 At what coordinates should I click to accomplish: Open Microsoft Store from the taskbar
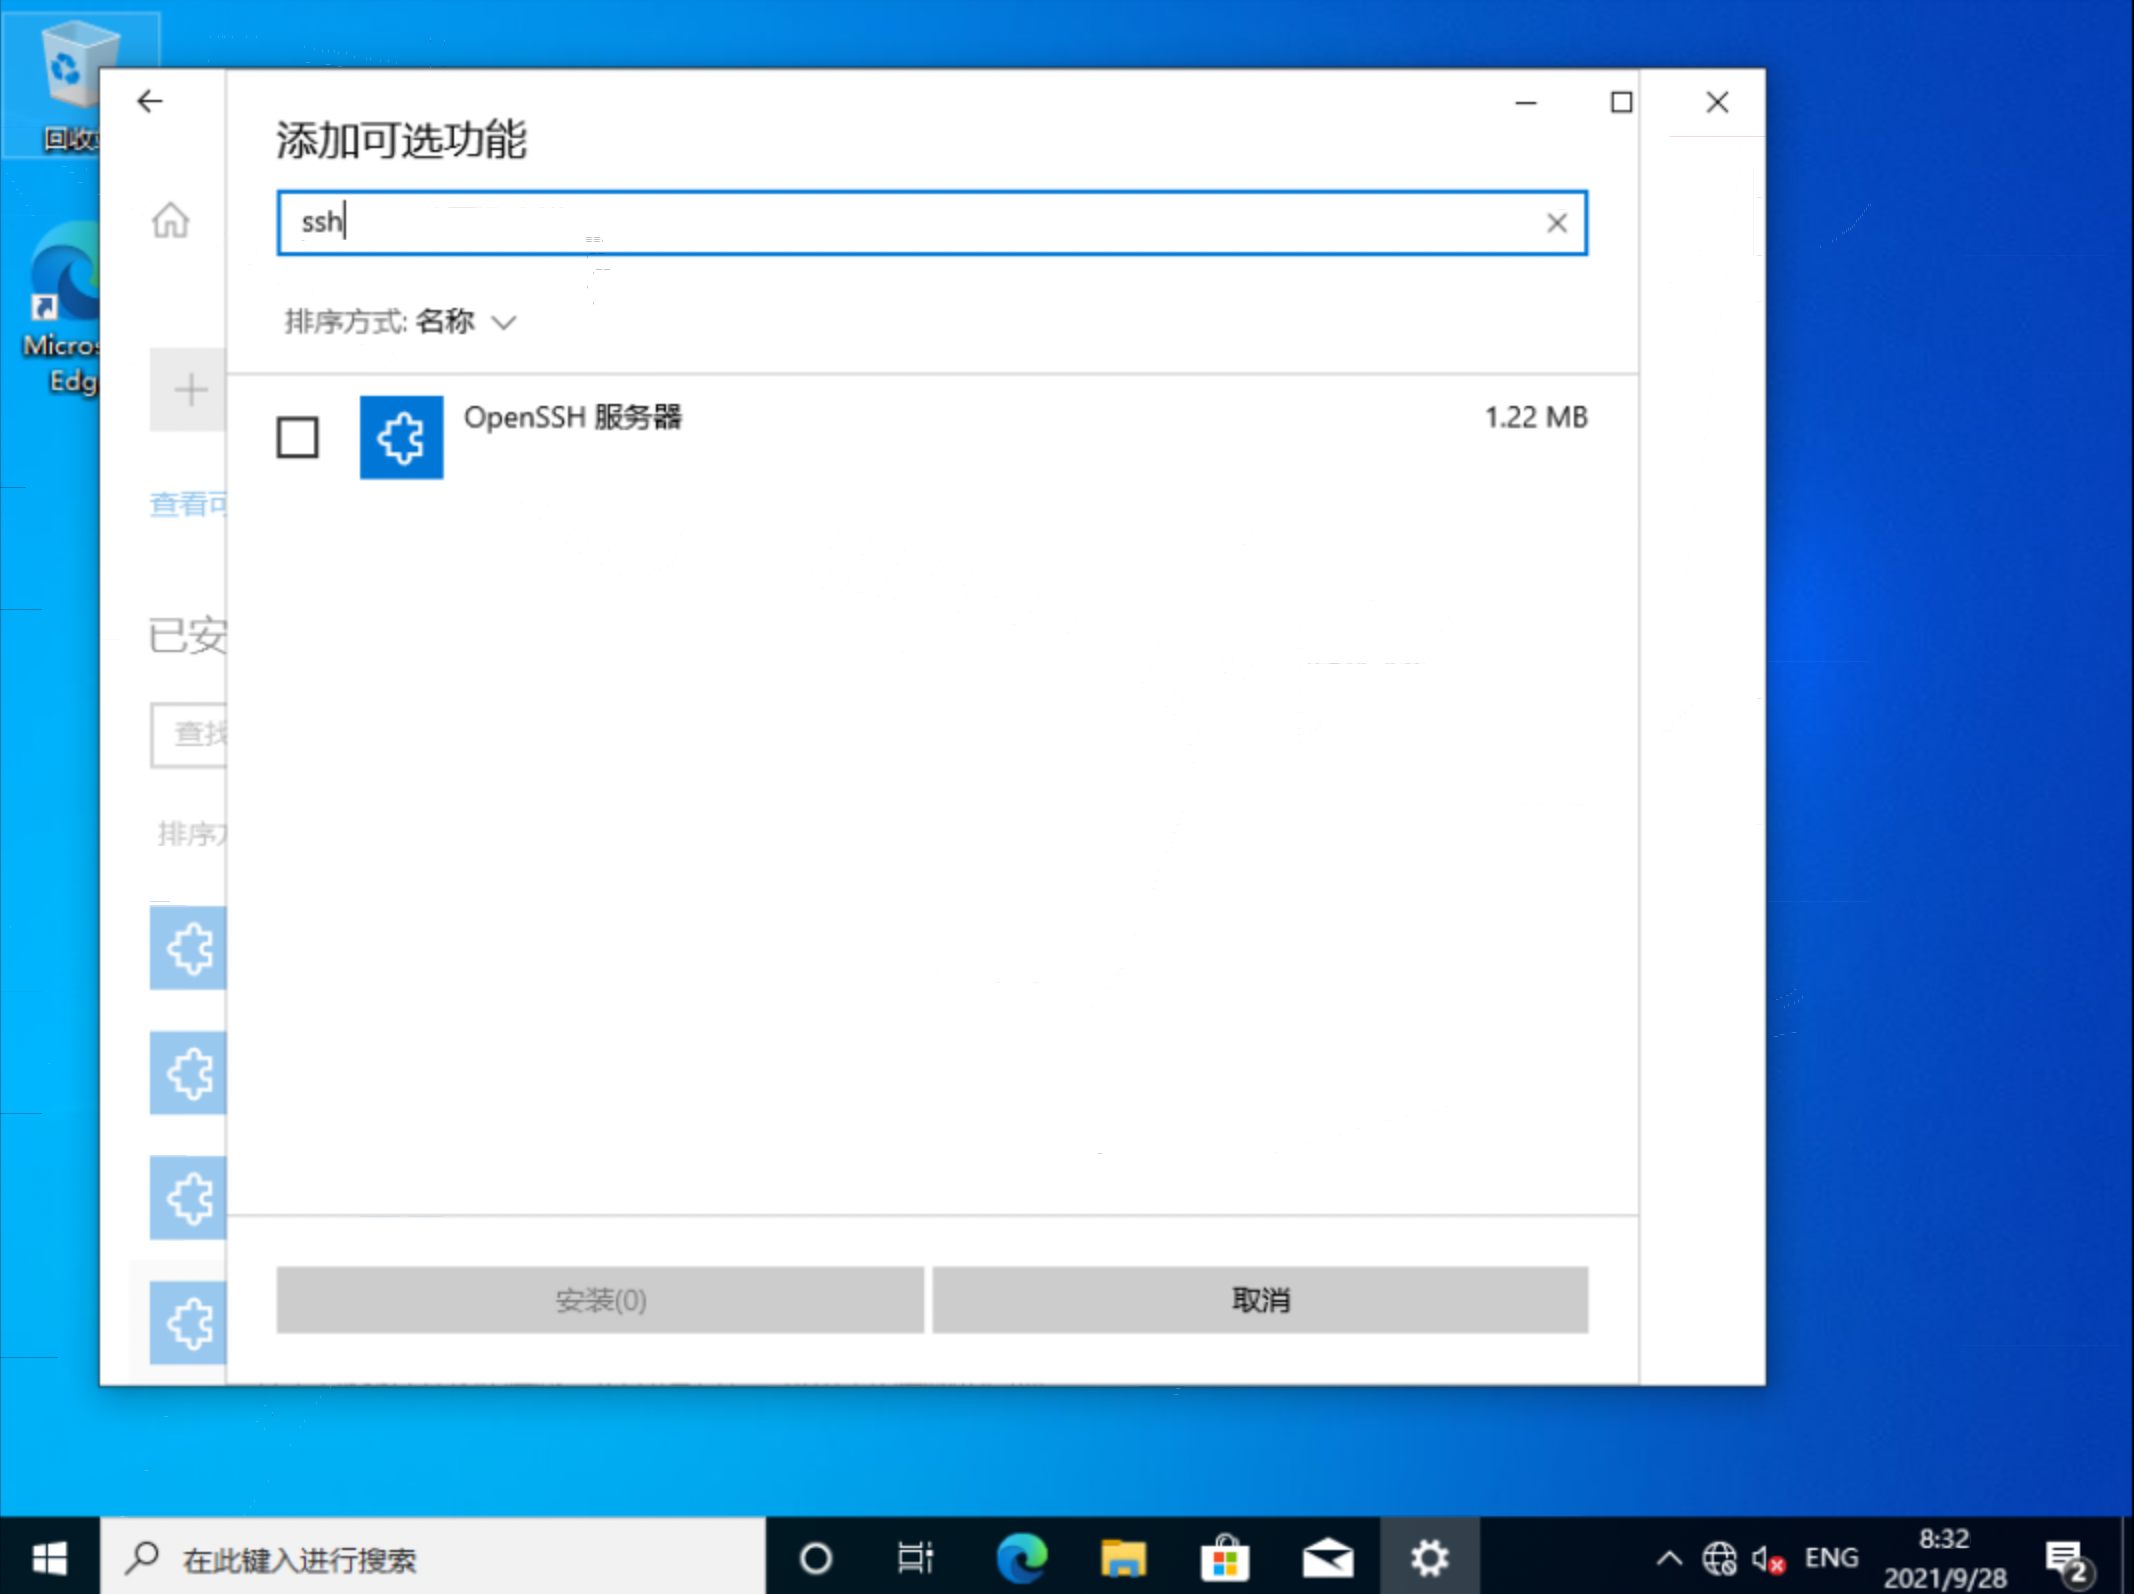(1225, 1558)
